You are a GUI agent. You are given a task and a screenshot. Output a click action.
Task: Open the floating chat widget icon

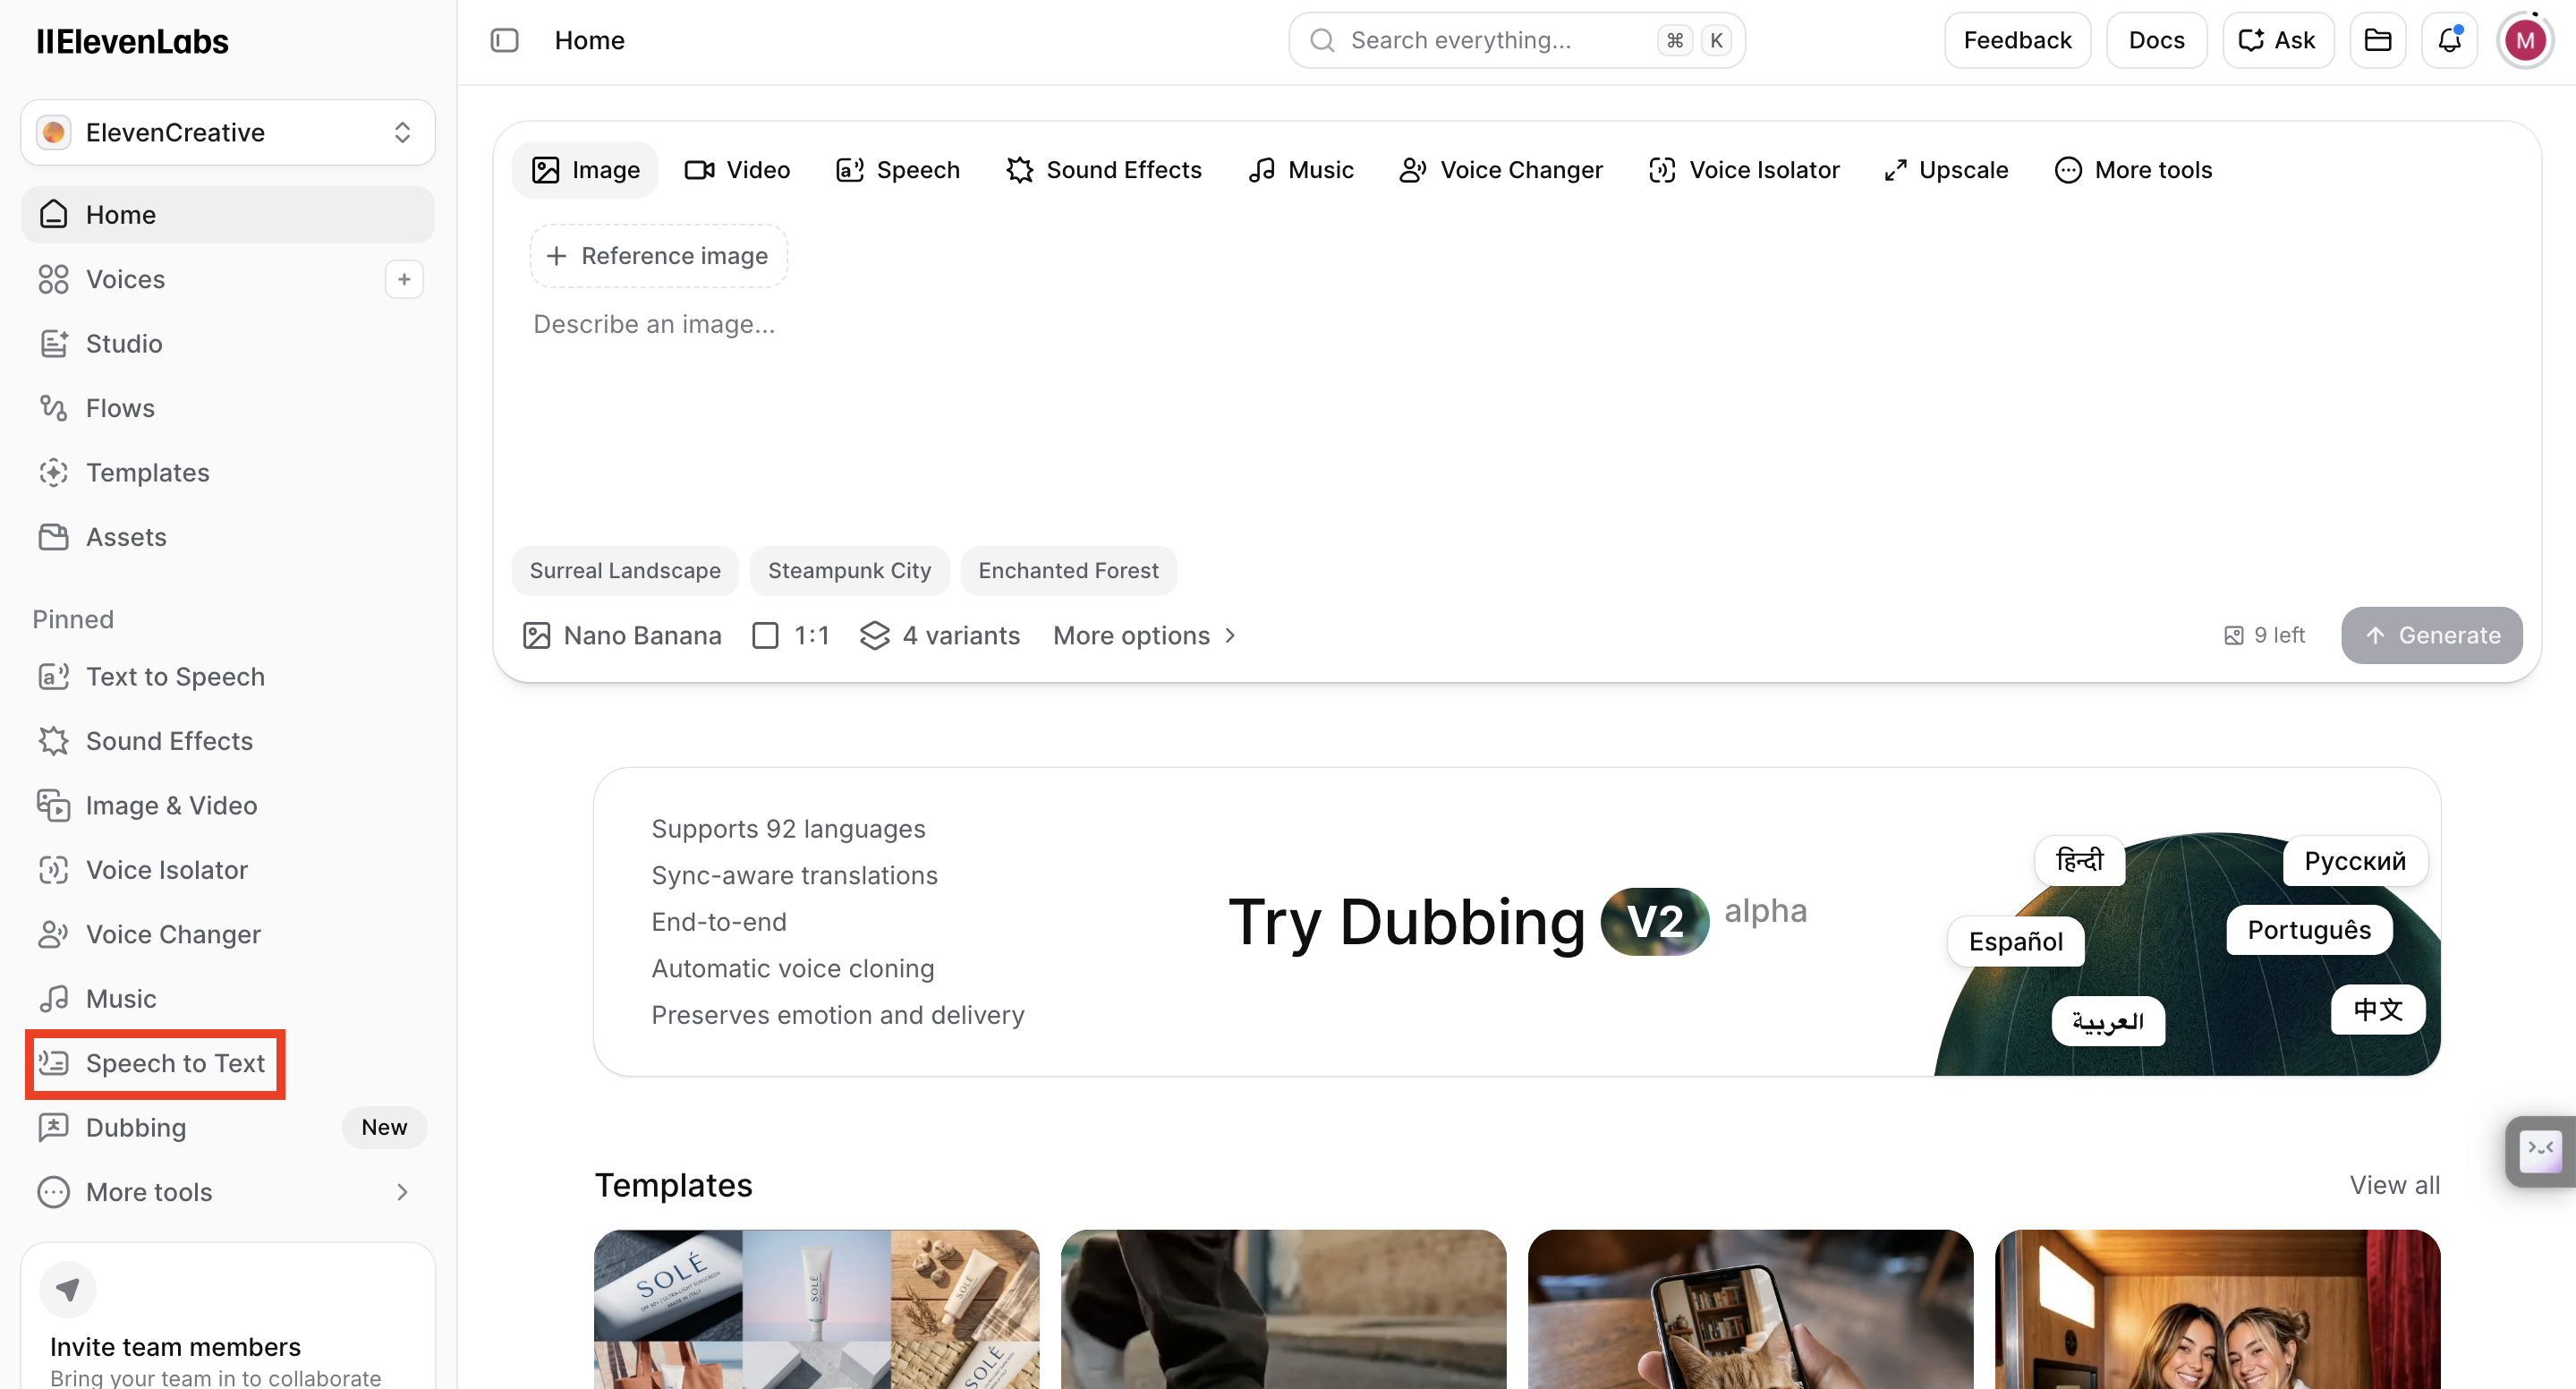tap(2540, 1152)
